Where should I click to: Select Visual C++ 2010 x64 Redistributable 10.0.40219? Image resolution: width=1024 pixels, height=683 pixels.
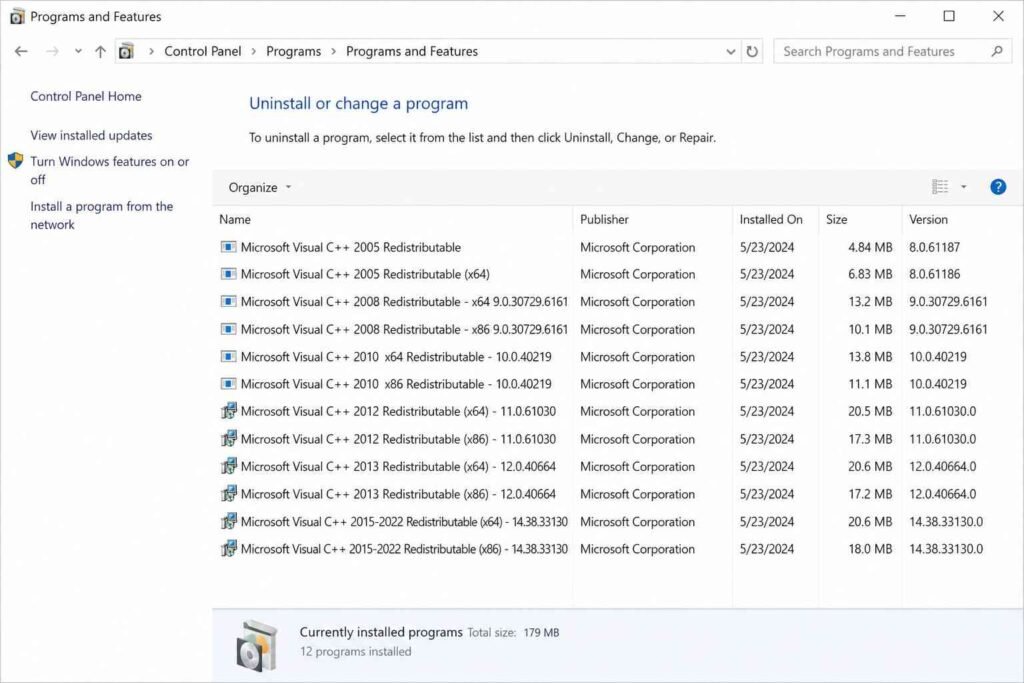coord(396,357)
